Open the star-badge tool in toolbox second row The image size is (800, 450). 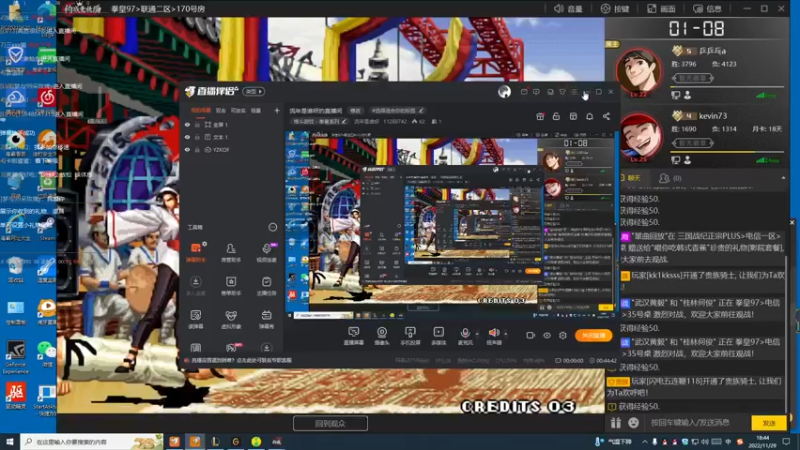click(231, 286)
